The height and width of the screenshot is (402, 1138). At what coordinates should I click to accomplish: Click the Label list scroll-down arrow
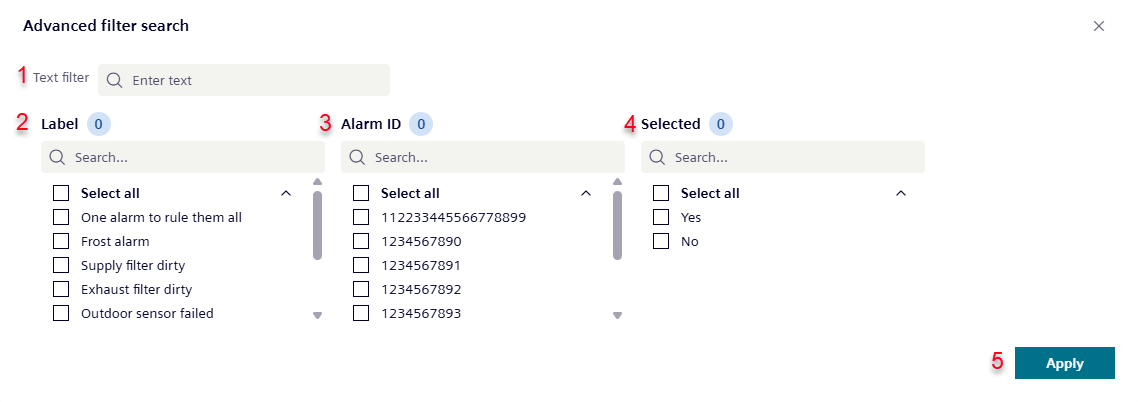[317, 315]
